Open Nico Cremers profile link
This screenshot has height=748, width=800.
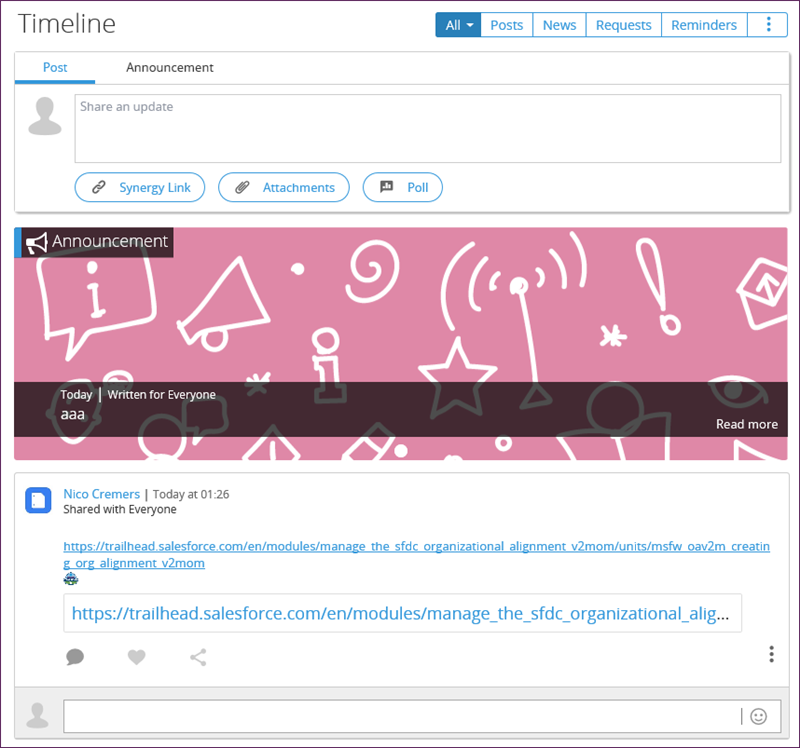click(x=102, y=494)
